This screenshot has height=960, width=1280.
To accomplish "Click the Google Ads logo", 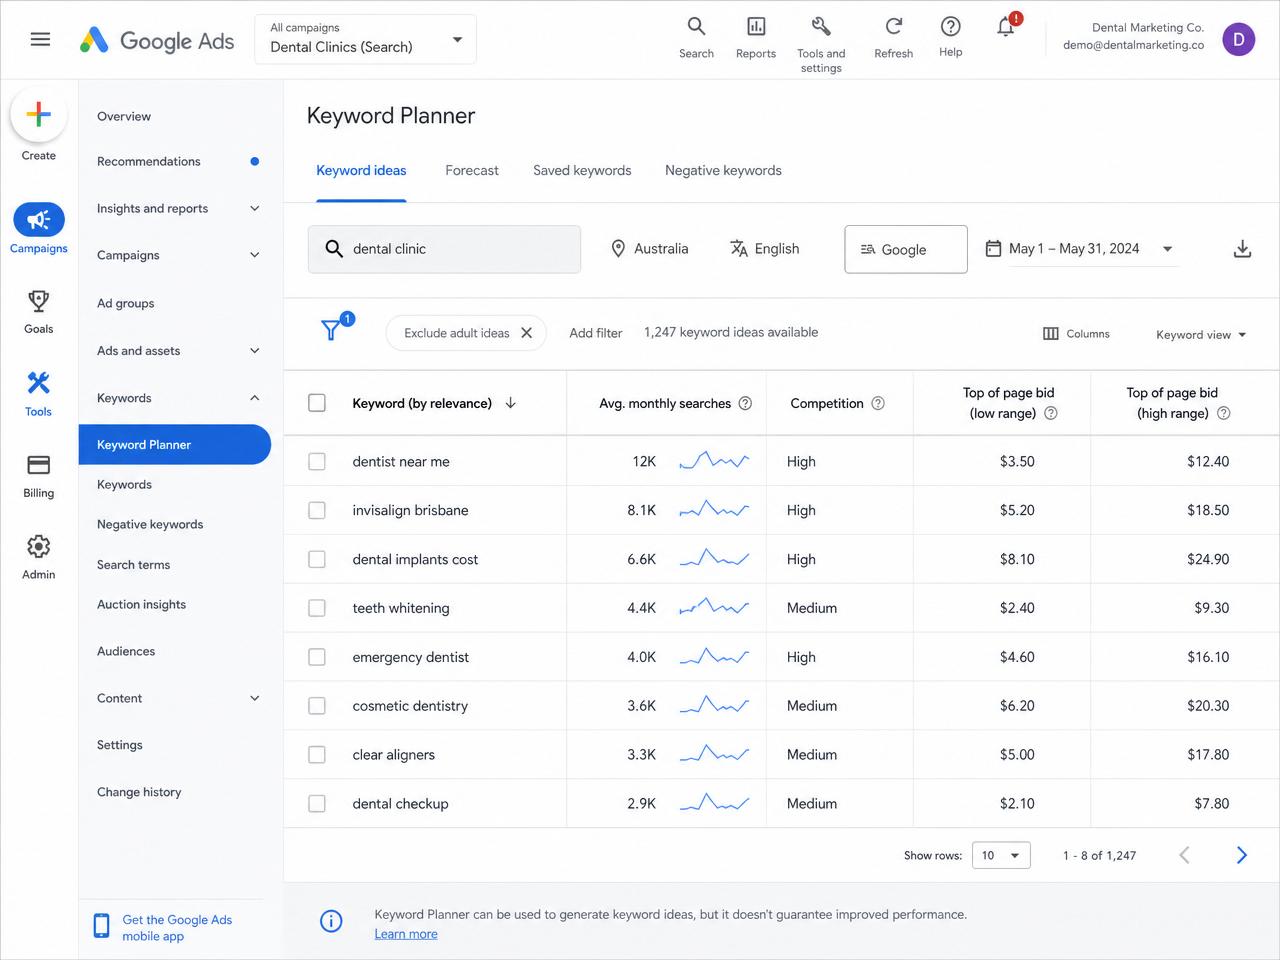I will click(x=157, y=40).
